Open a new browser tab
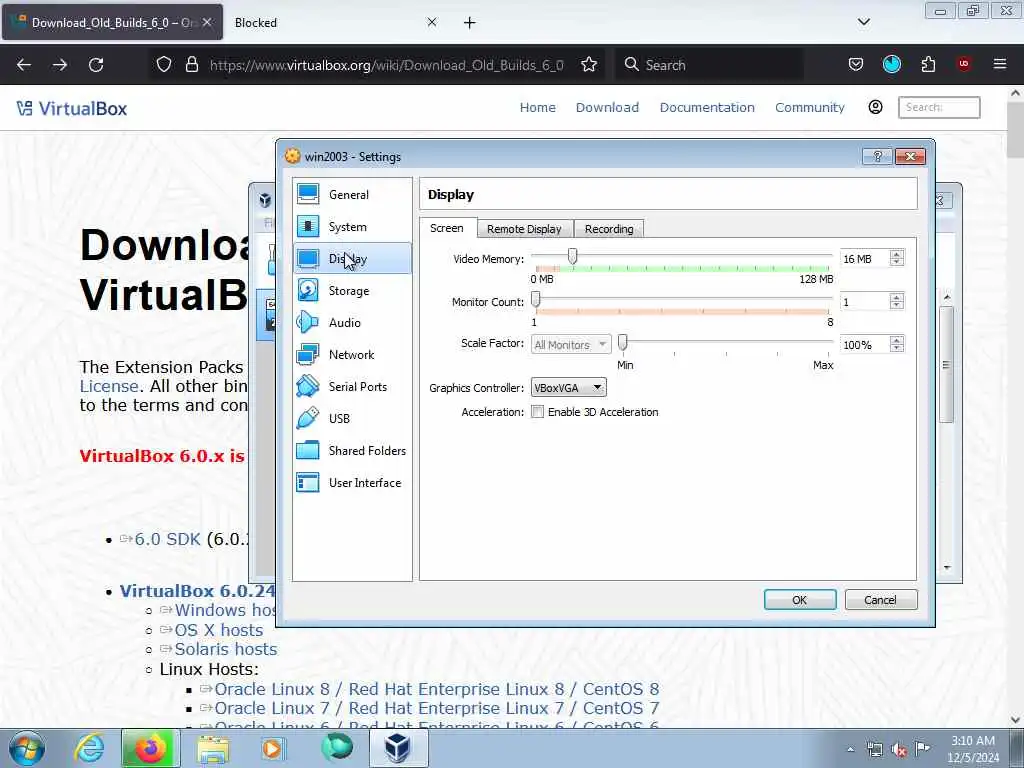Viewport: 1024px width, 768px height. coord(469,22)
